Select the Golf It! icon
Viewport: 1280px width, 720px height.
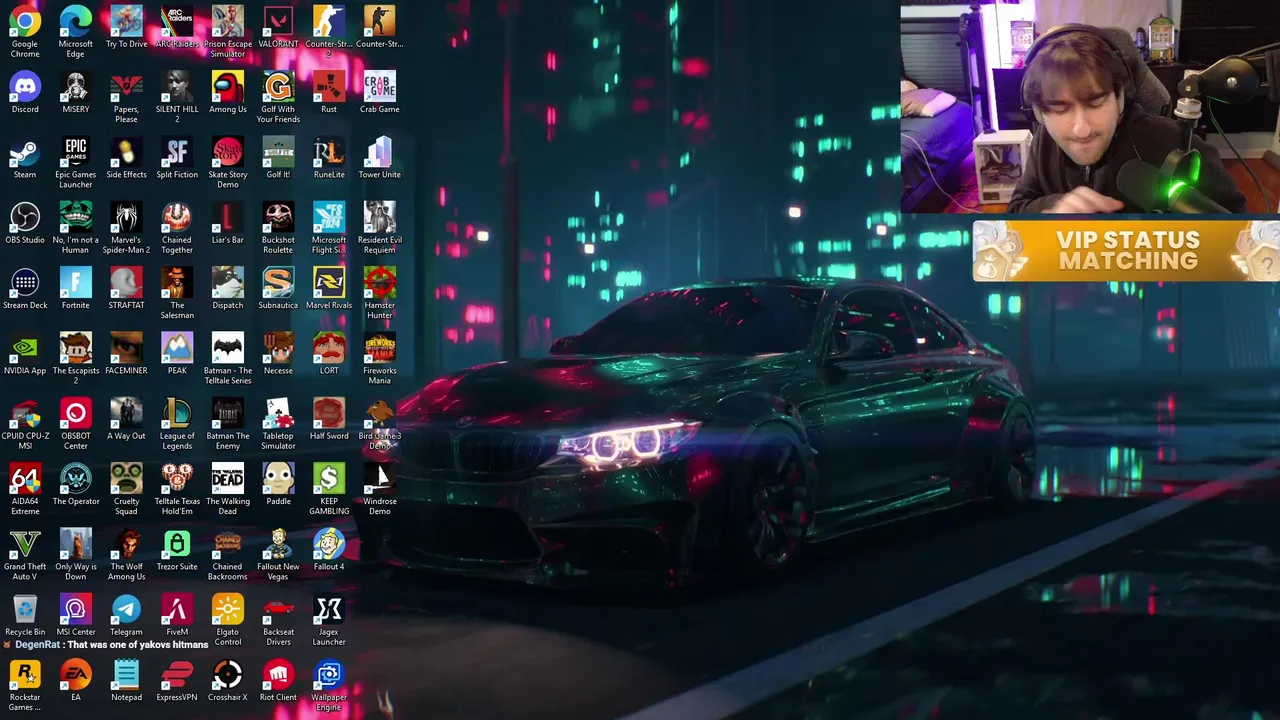click(x=278, y=157)
